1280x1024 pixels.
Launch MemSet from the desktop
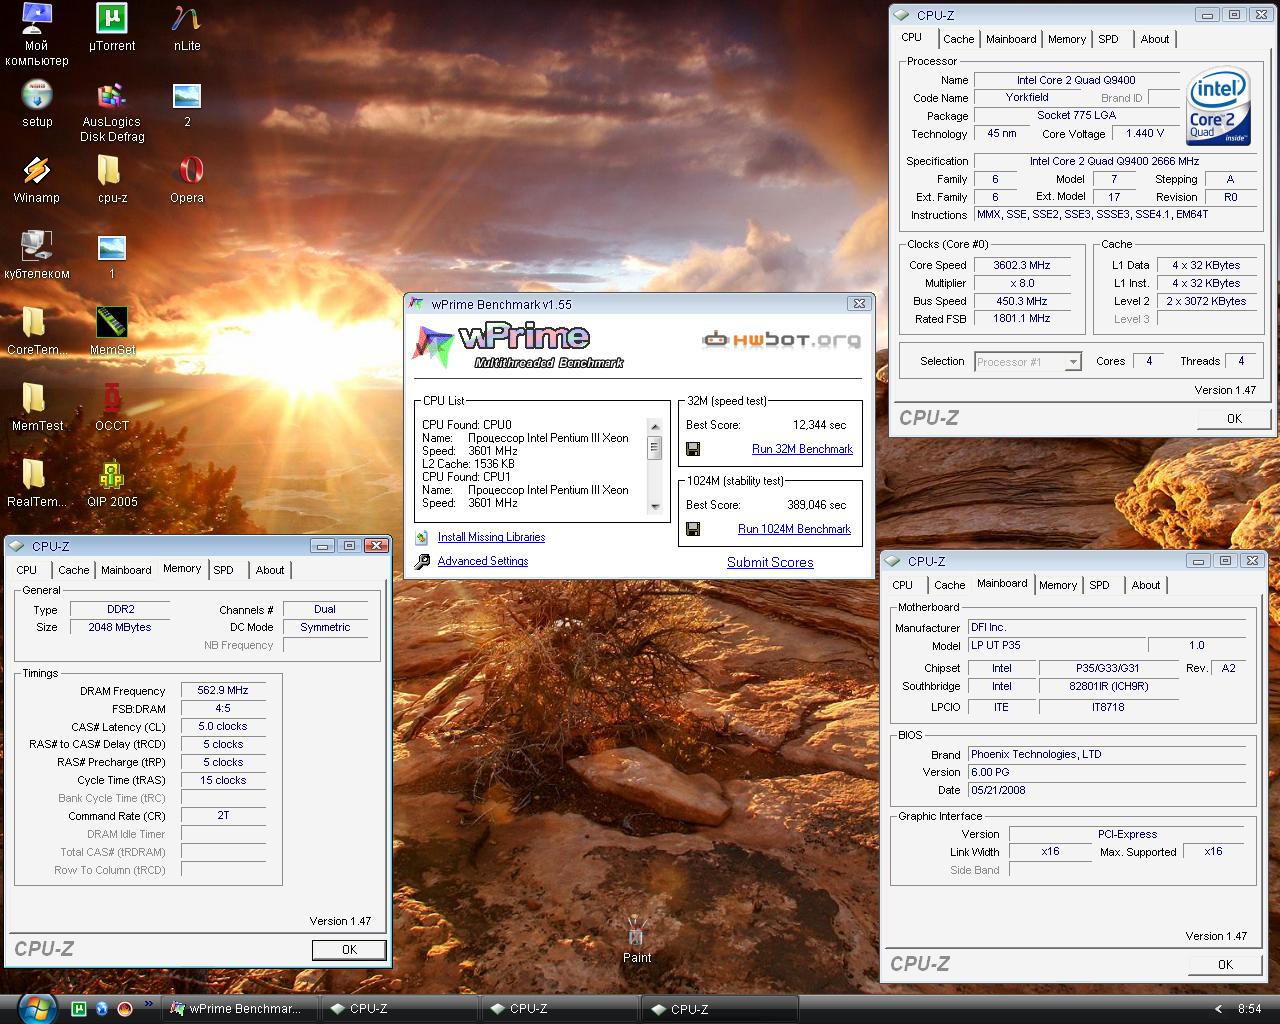112,332
